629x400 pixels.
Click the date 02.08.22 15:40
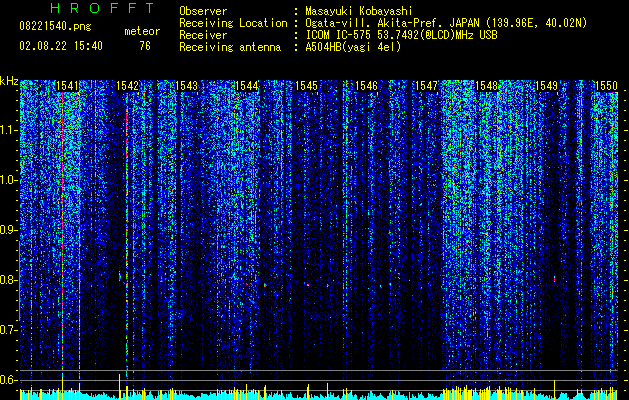click(61, 46)
